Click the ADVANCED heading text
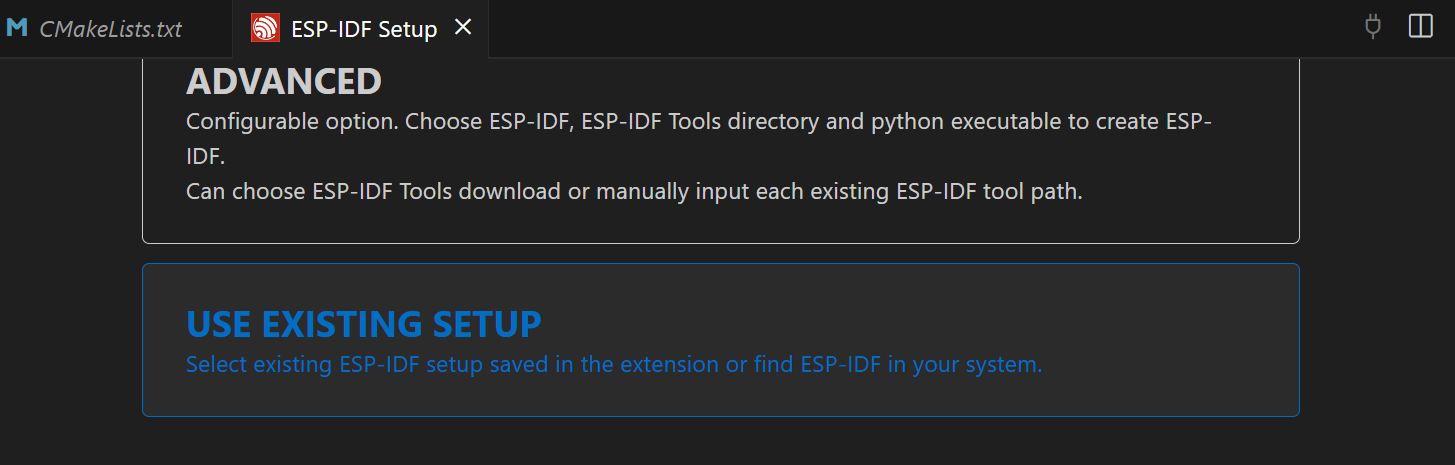1455x465 pixels. coord(284,82)
